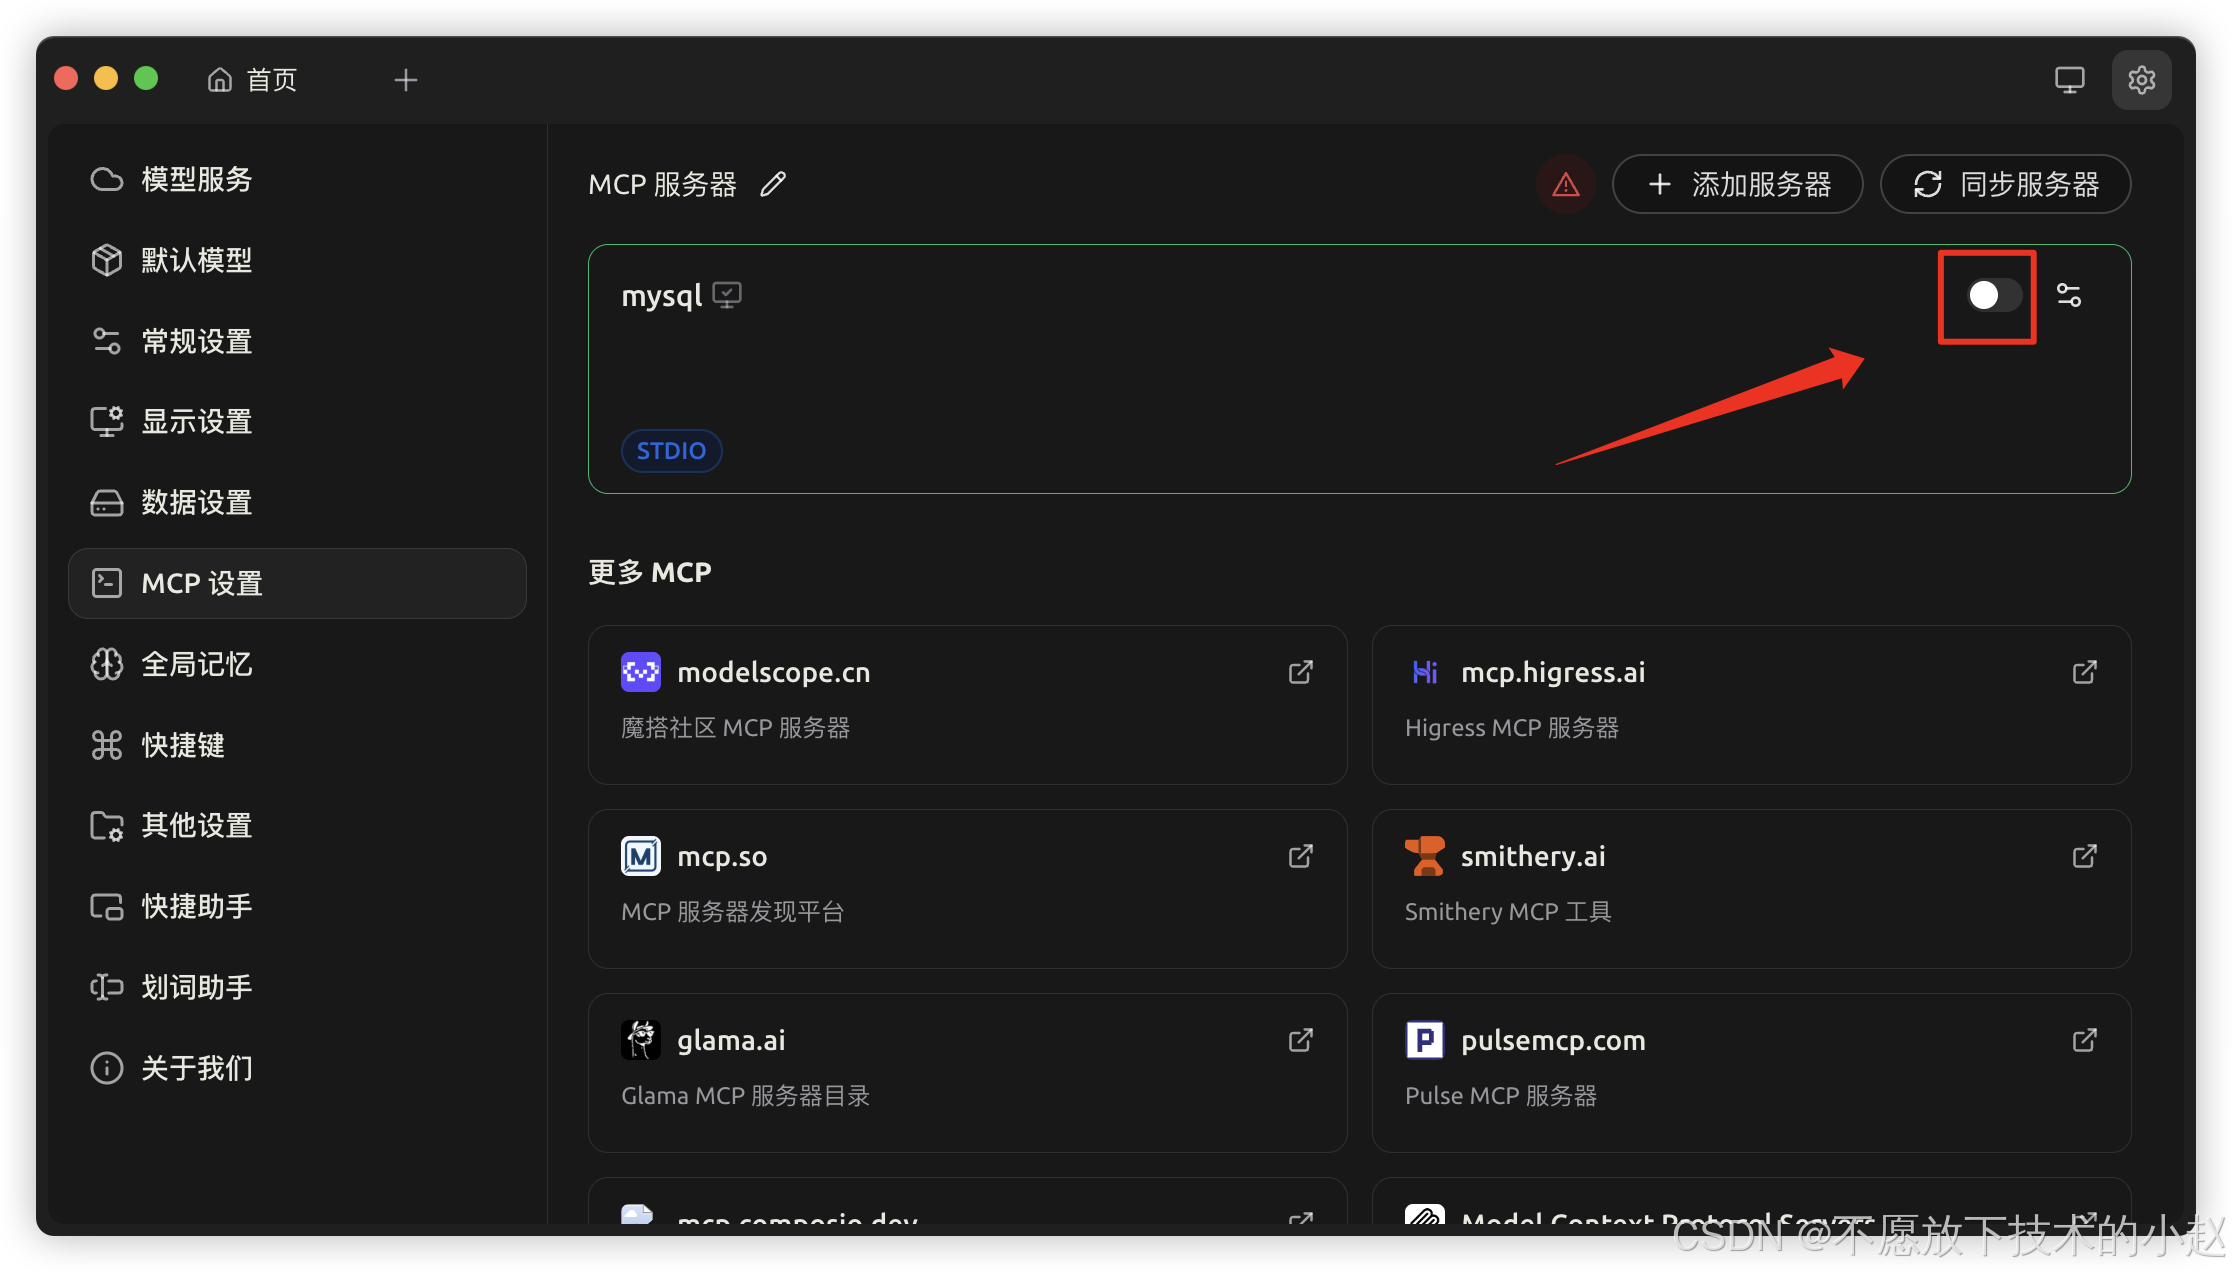This screenshot has height=1272, width=2232.
Task: Click 添加服务器 button
Action: pos(1738,184)
